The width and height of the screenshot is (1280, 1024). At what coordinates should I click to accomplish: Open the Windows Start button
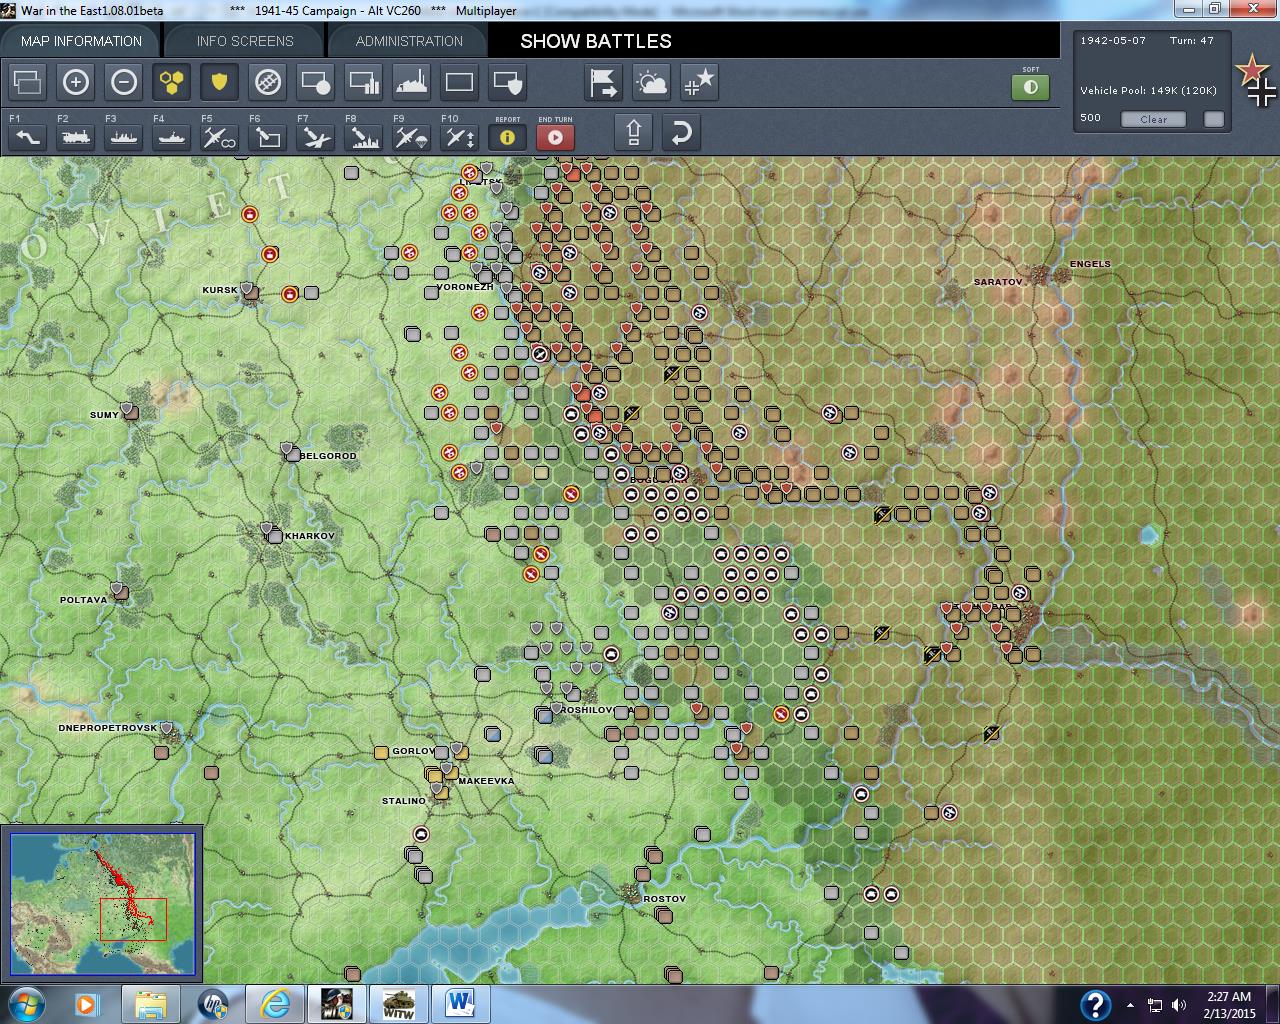coord(27,1003)
